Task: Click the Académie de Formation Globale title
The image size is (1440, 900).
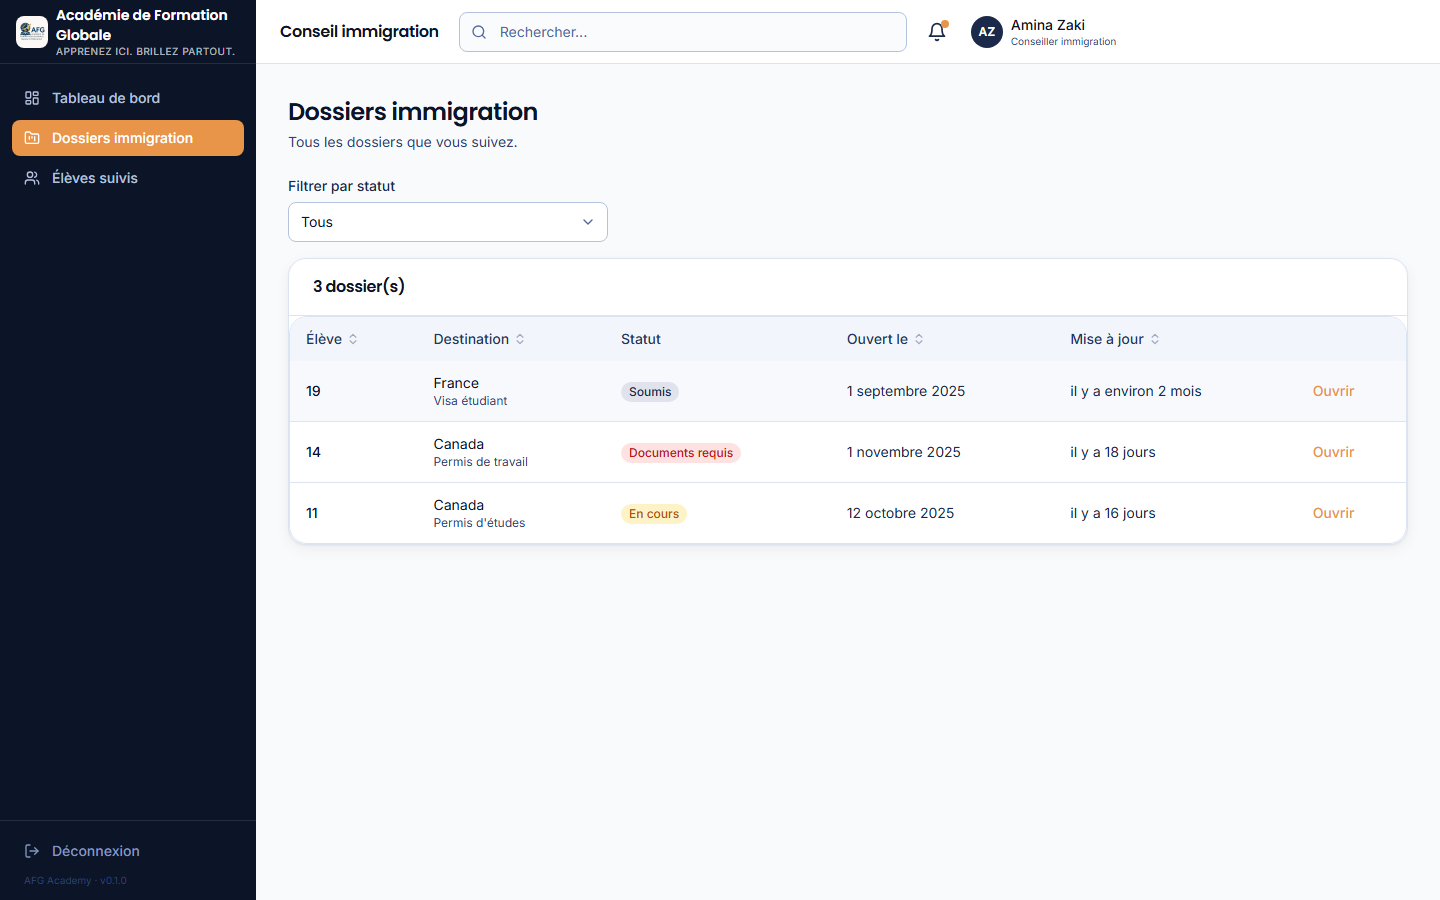Action: click(x=142, y=25)
